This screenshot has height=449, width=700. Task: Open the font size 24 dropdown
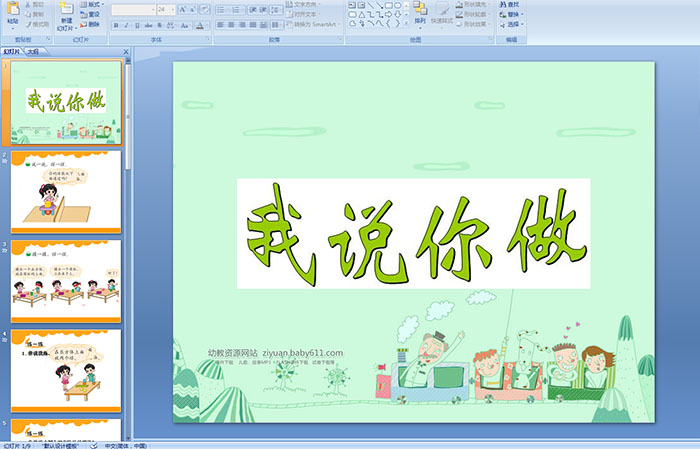click(173, 9)
